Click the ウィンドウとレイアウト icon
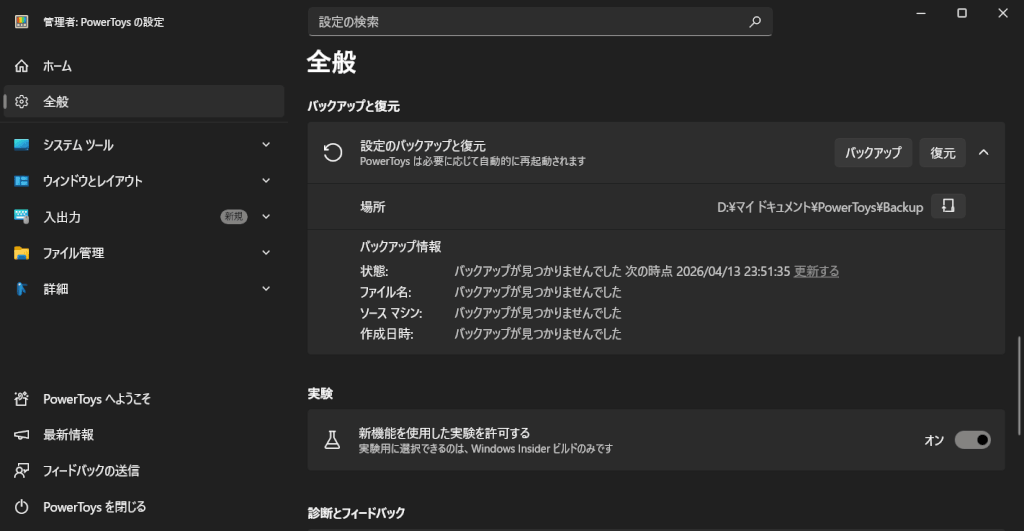 [x=22, y=181]
